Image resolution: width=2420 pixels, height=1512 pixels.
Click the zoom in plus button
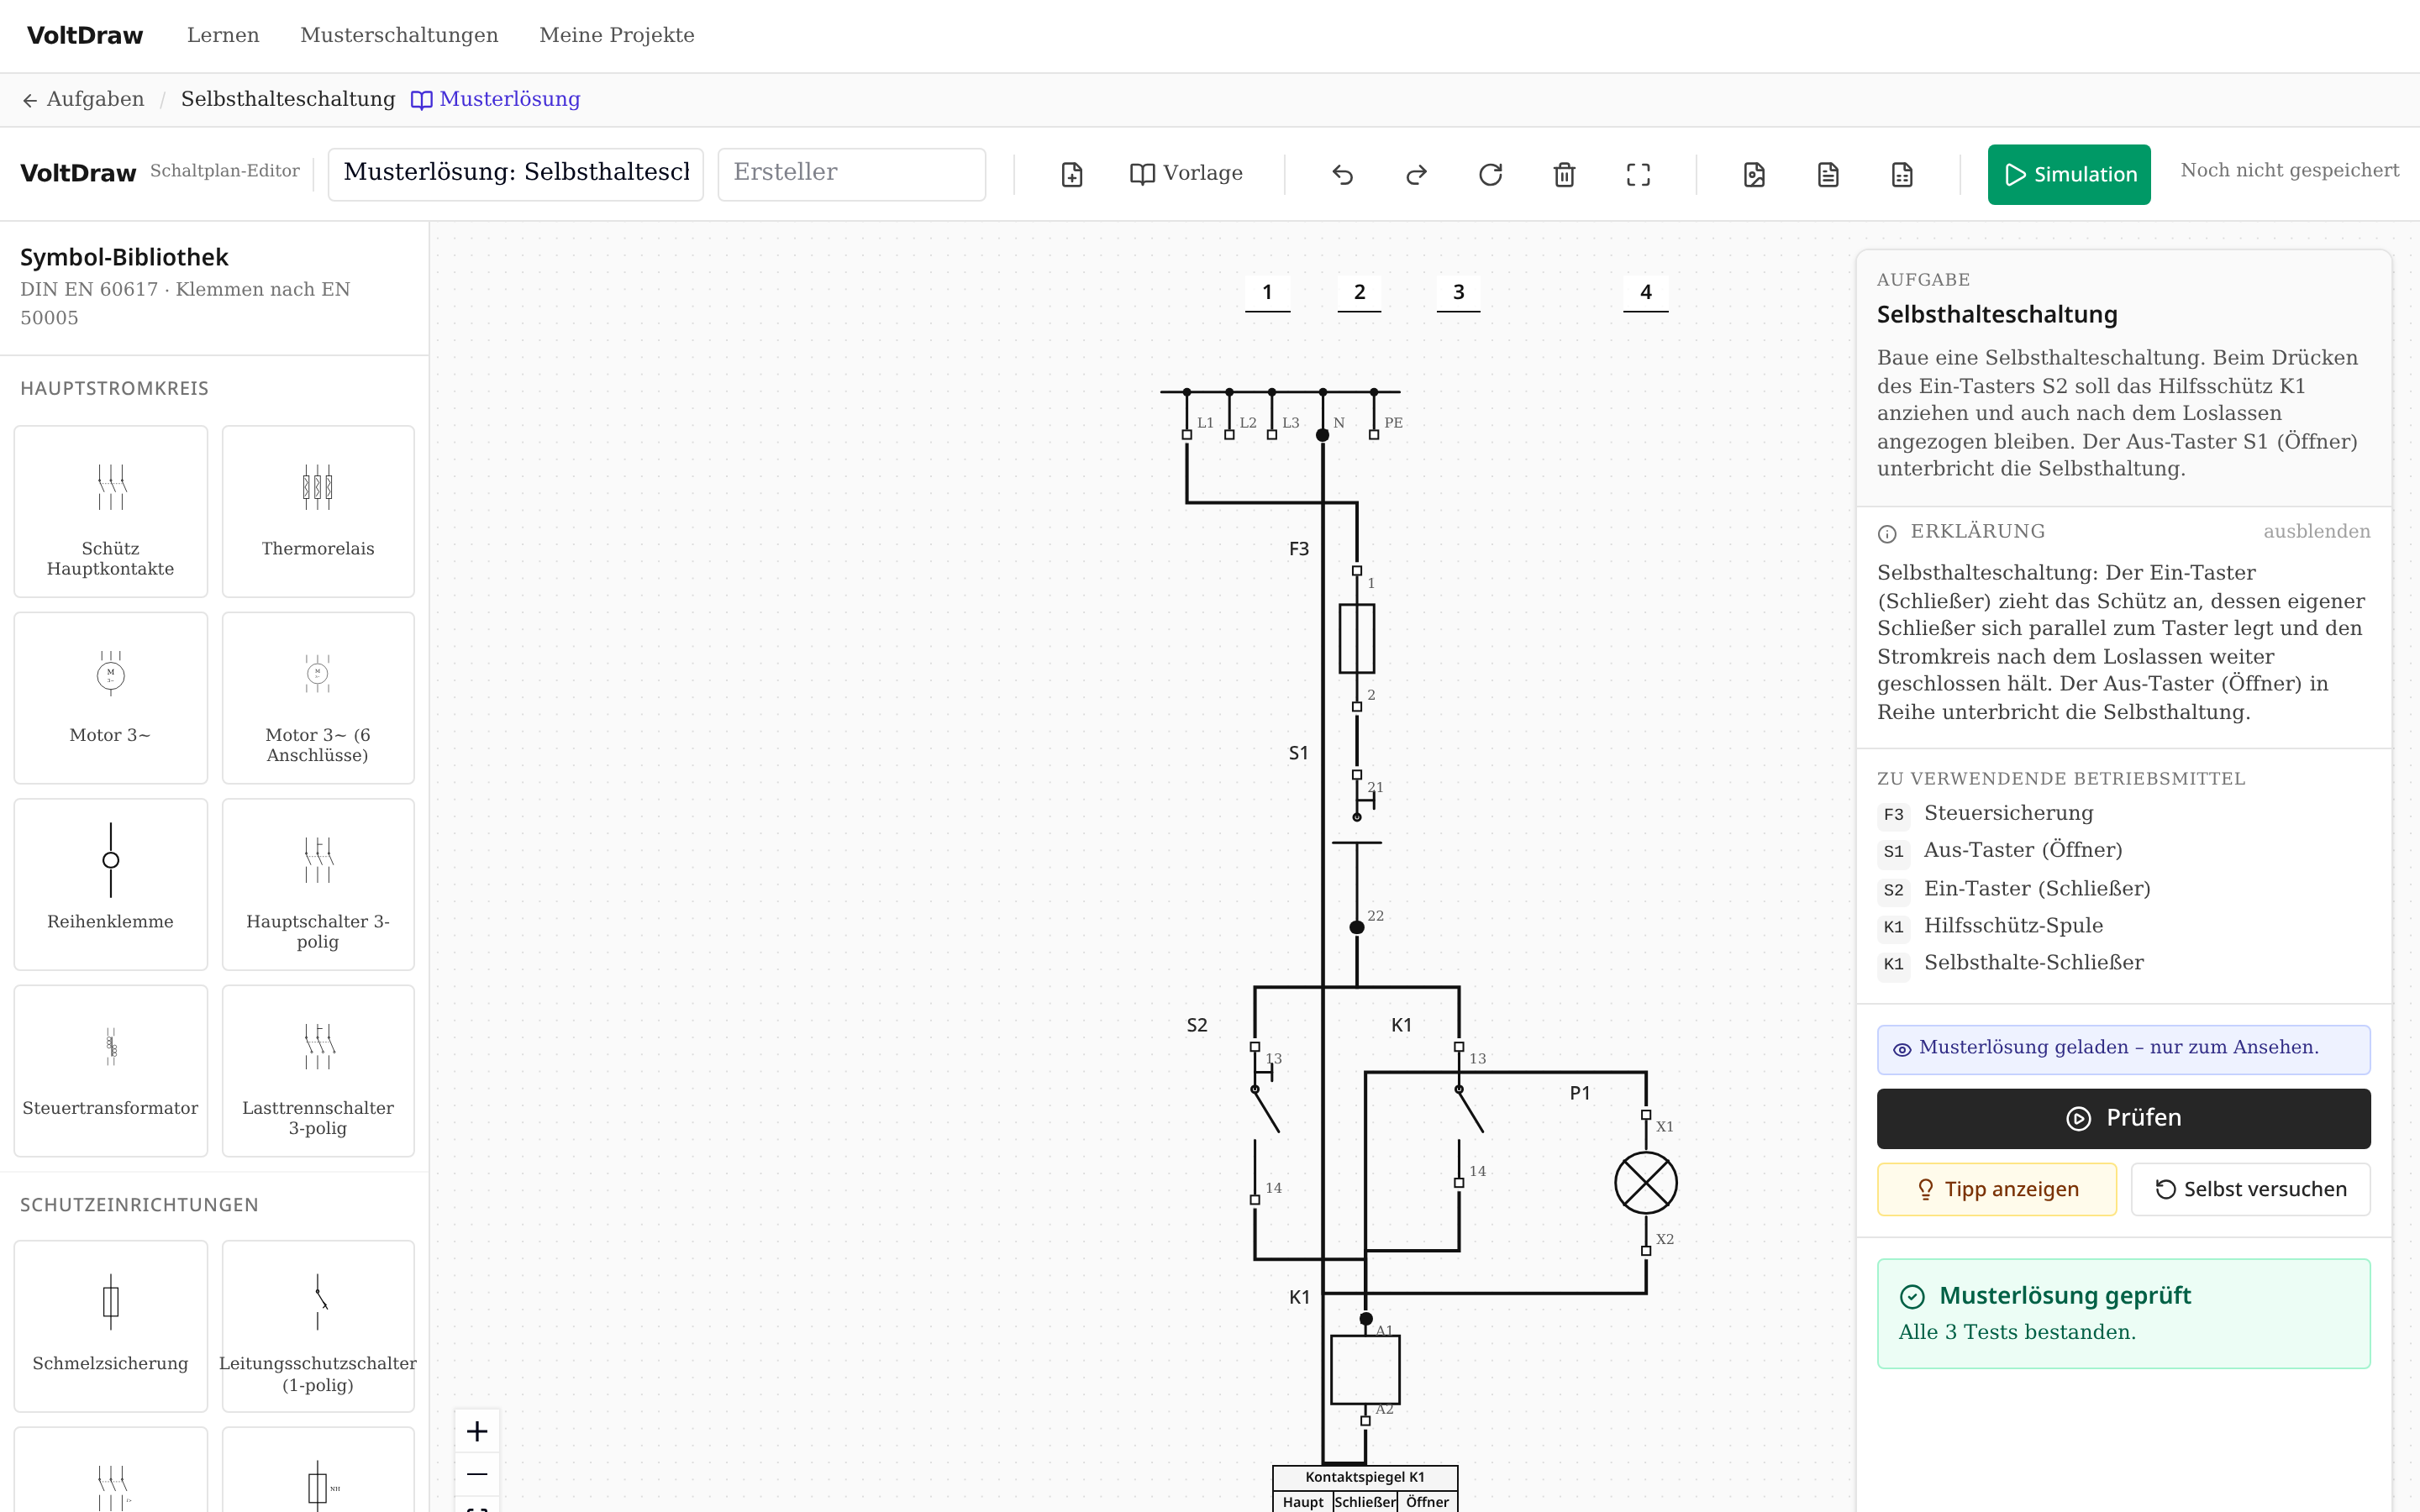tap(477, 1431)
